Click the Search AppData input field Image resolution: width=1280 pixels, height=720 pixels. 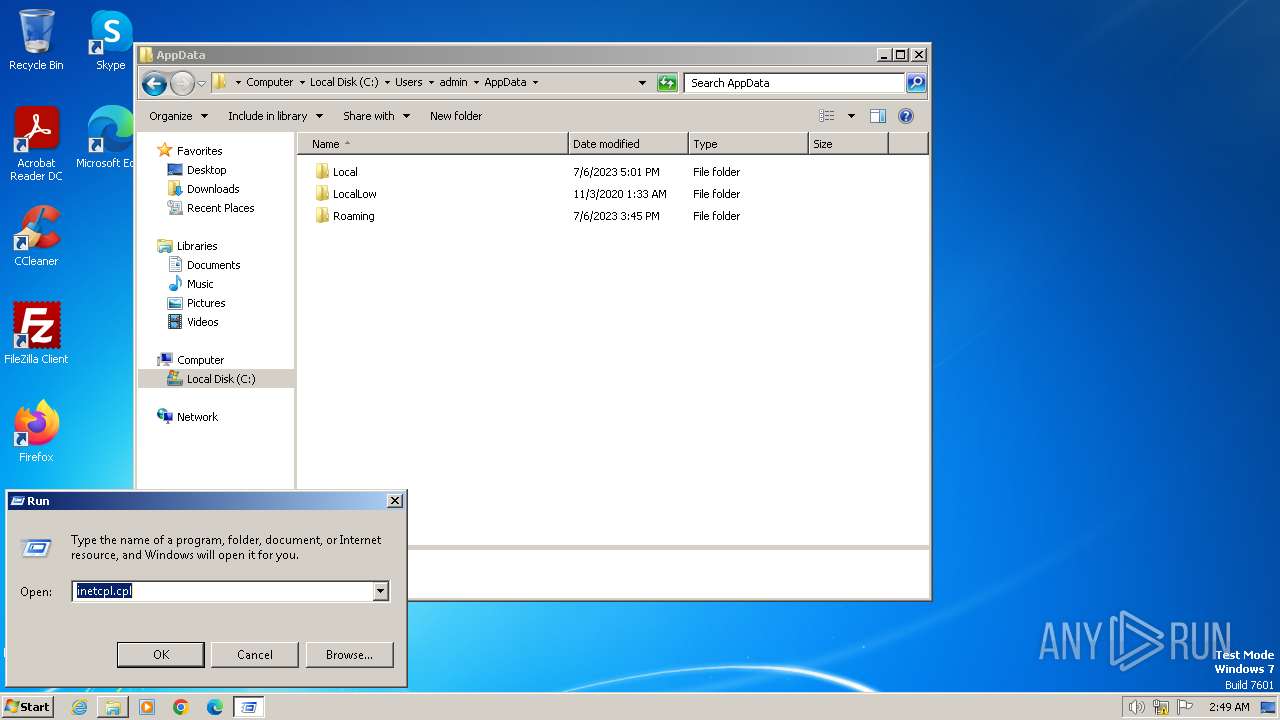click(x=795, y=83)
